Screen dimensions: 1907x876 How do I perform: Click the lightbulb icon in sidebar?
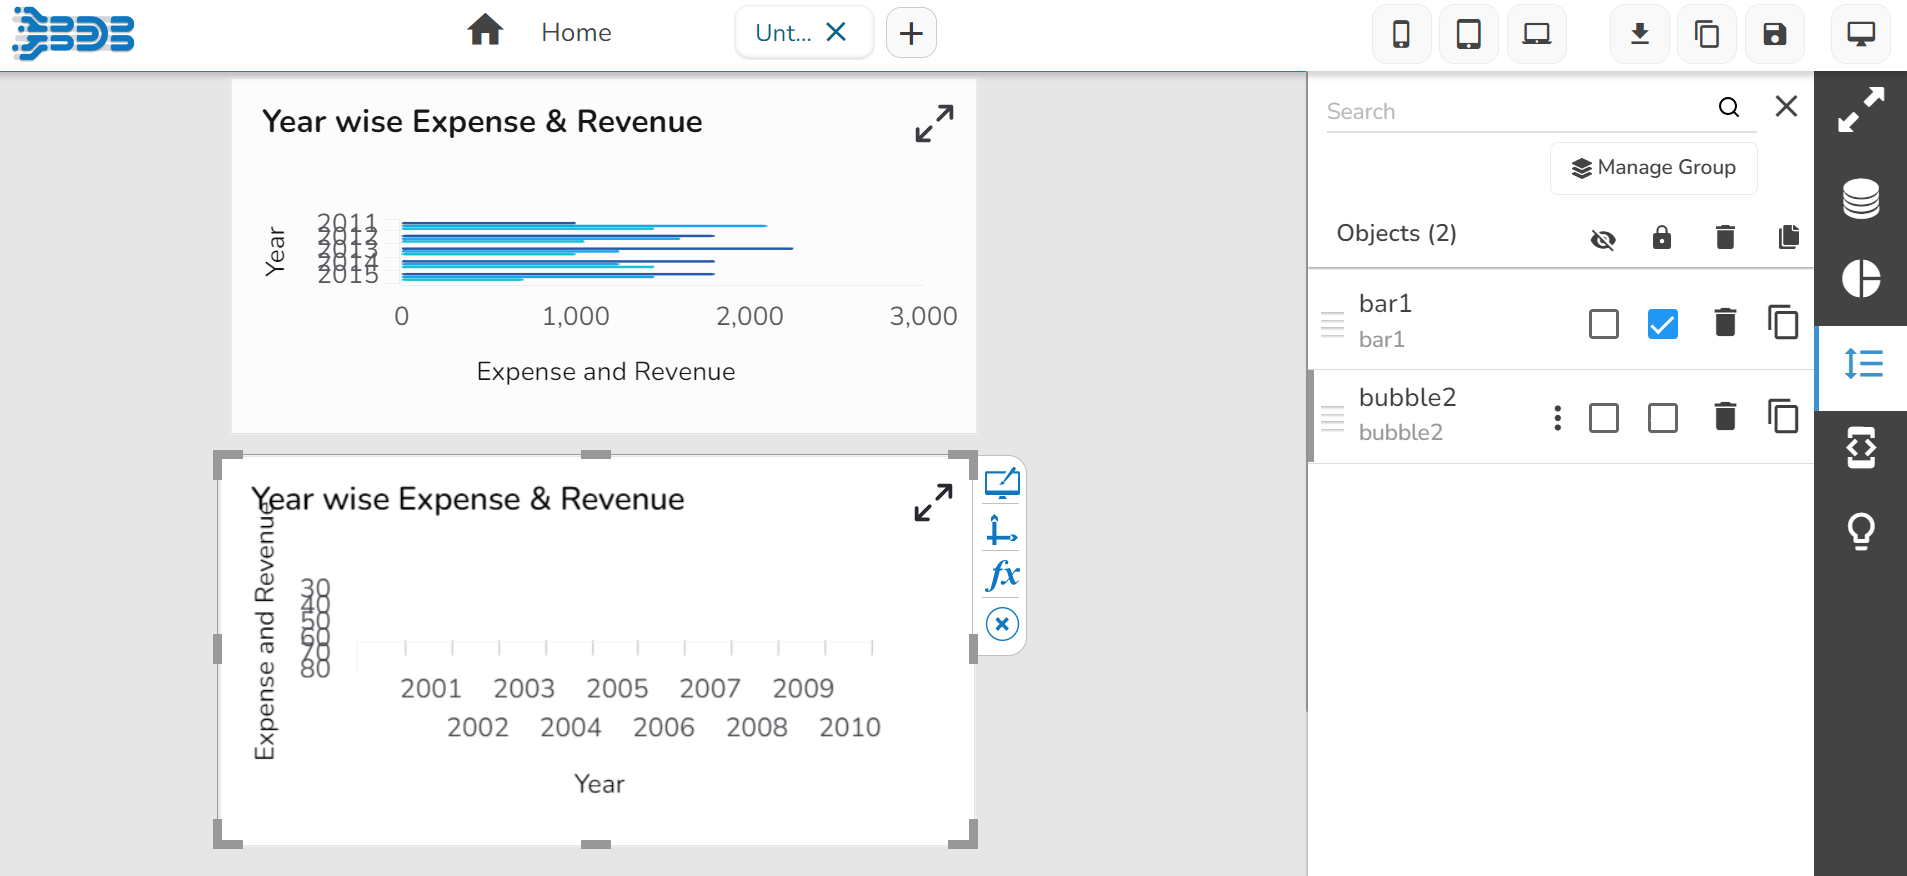pyautogui.click(x=1860, y=531)
